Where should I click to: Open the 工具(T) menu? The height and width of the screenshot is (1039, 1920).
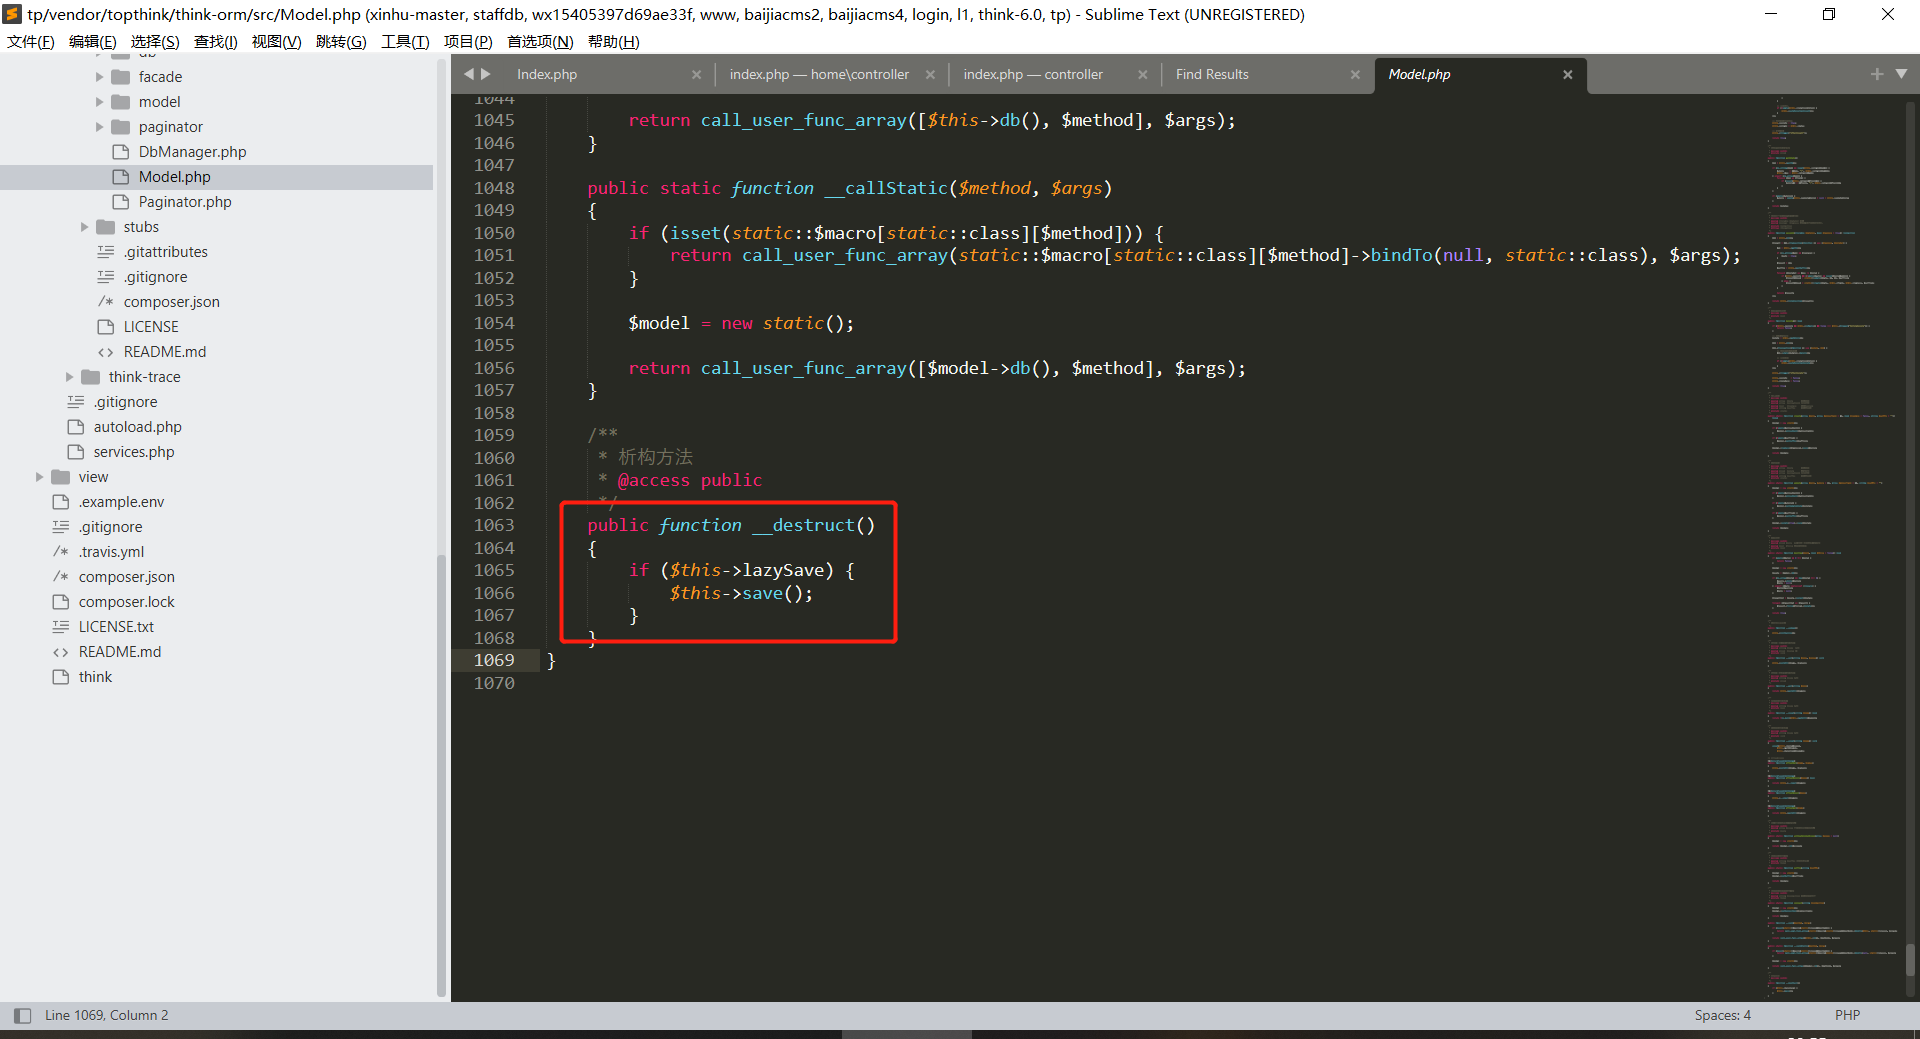[405, 41]
